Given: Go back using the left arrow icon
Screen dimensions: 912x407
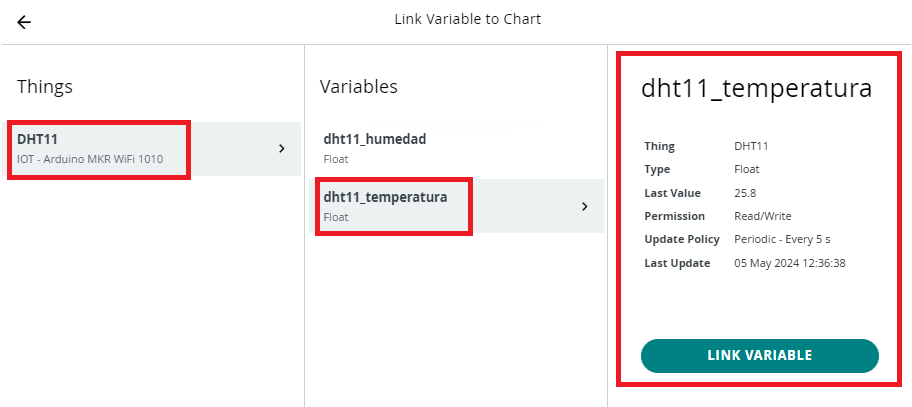Looking at the screenshot, I should coord(24,22).
